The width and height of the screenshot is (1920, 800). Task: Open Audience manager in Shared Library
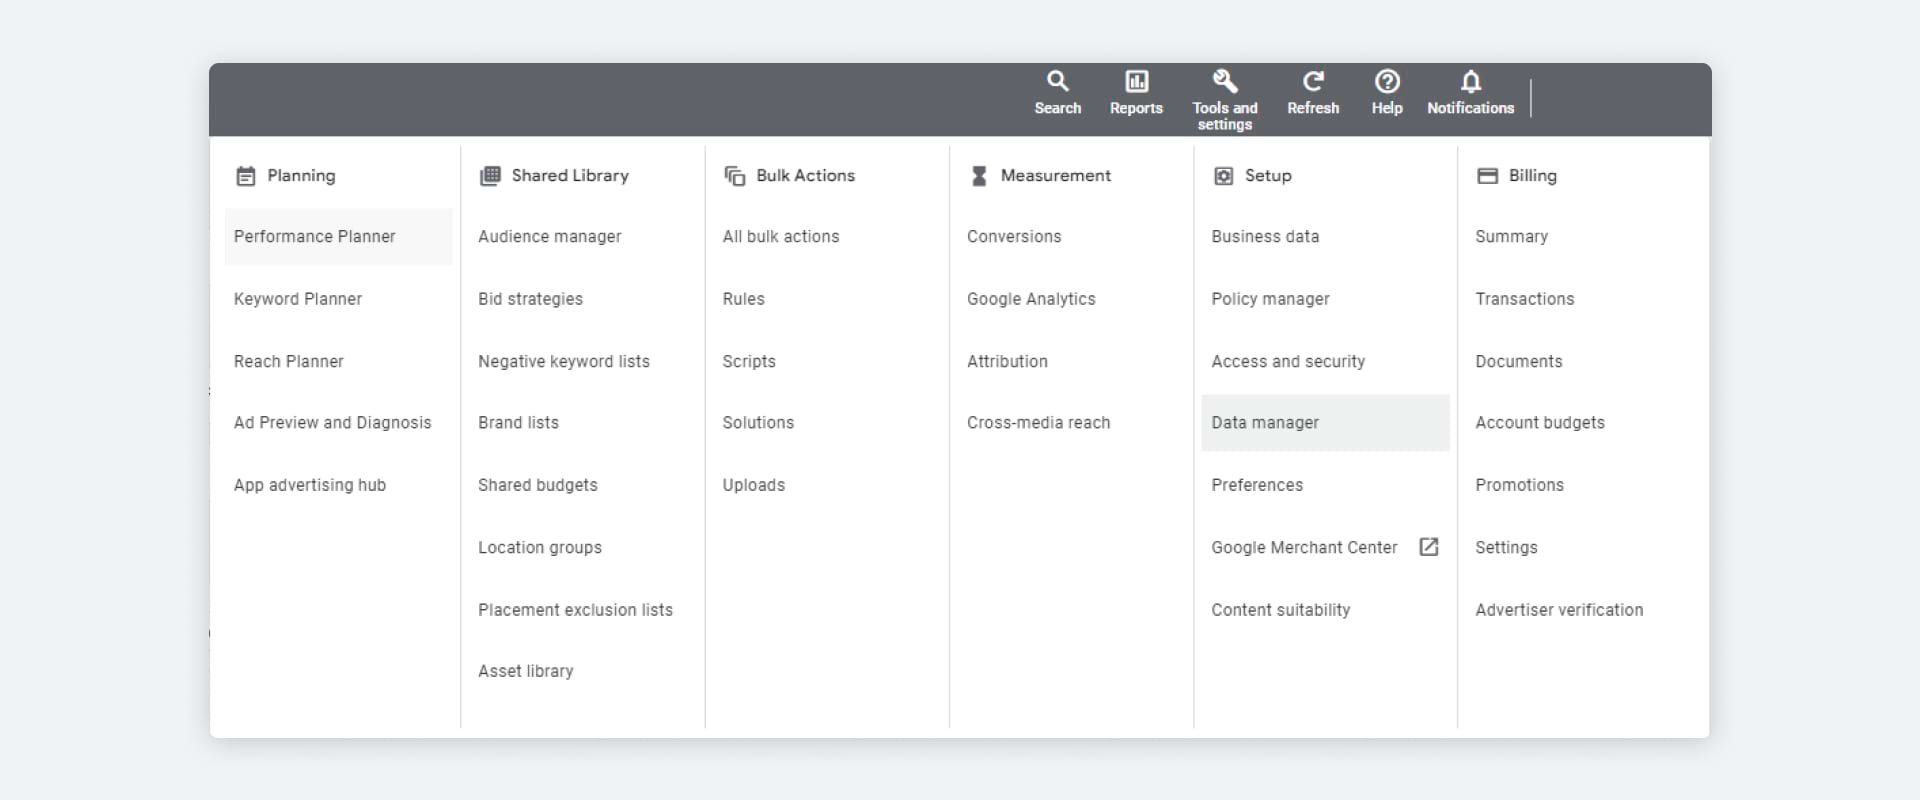pos(549,237)
